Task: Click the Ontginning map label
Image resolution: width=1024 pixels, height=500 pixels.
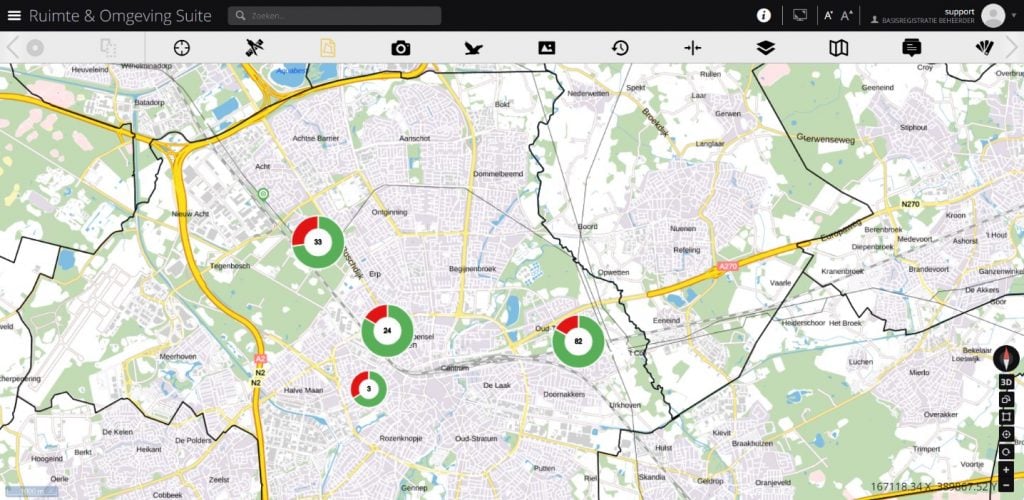Action: tap(389, 212)
